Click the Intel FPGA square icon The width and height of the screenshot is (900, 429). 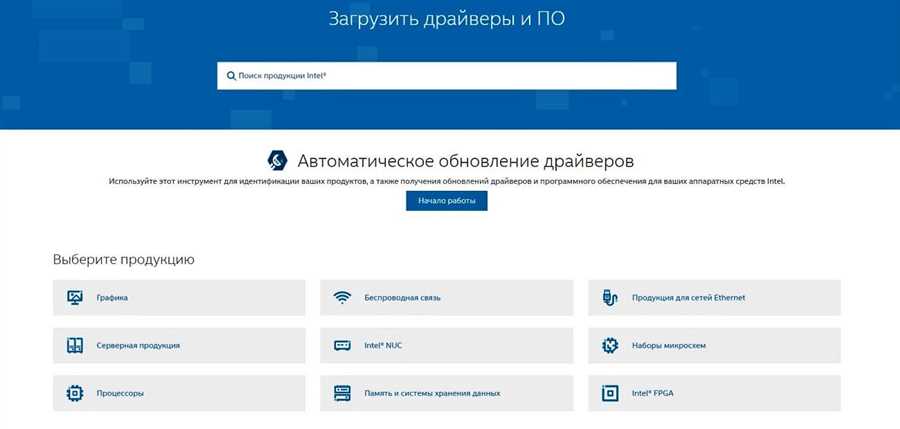click(x=609, y=393)
